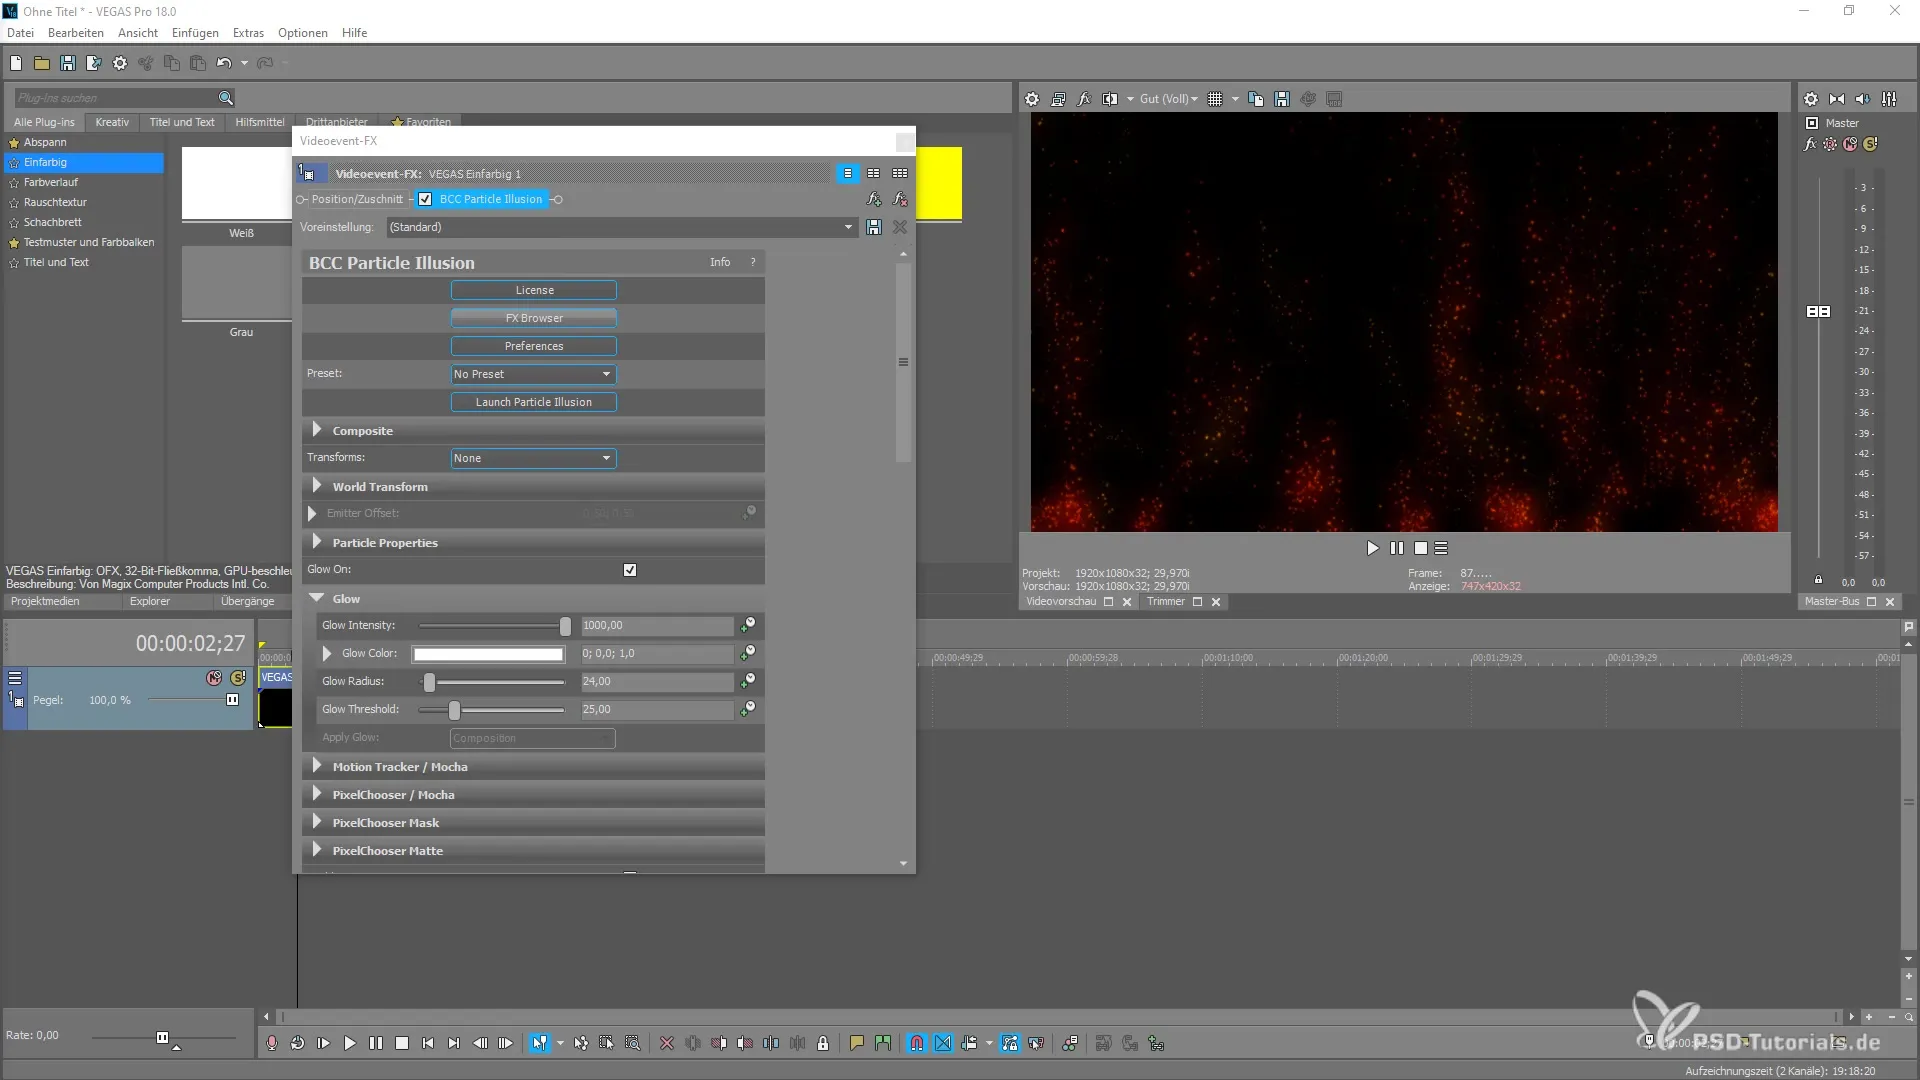Click the Master FX icon
The width and height of the screenshot is (1920, 1080).
click(1810, 144)
